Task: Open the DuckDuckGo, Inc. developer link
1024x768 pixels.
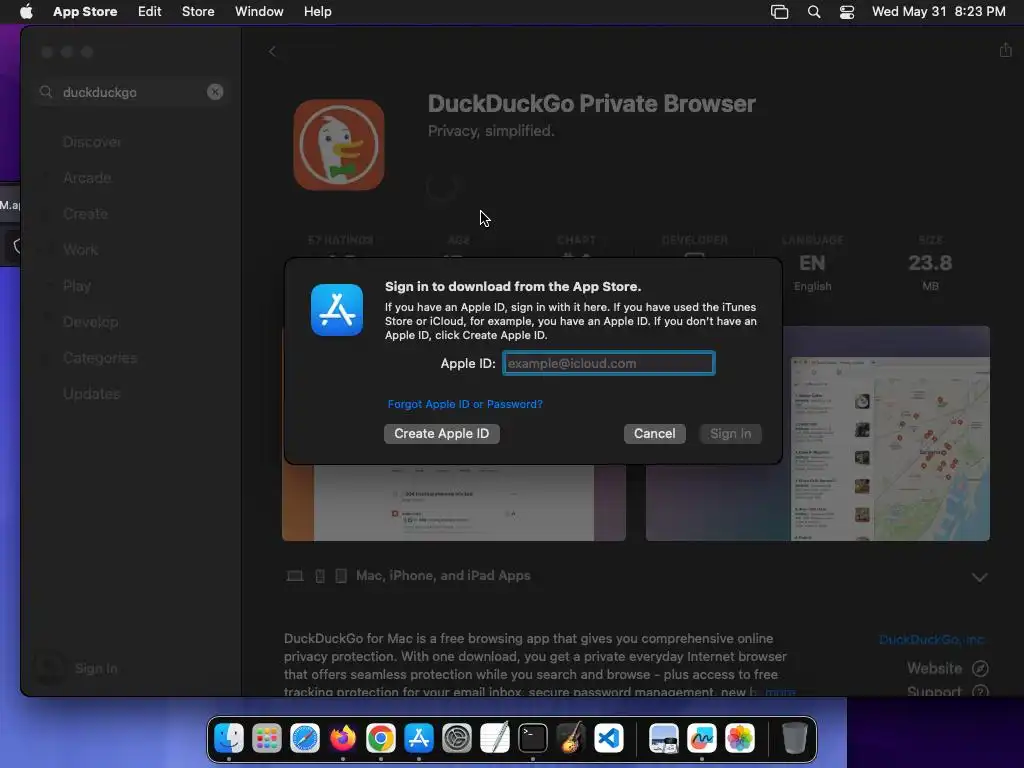Action: click(931, 639)
